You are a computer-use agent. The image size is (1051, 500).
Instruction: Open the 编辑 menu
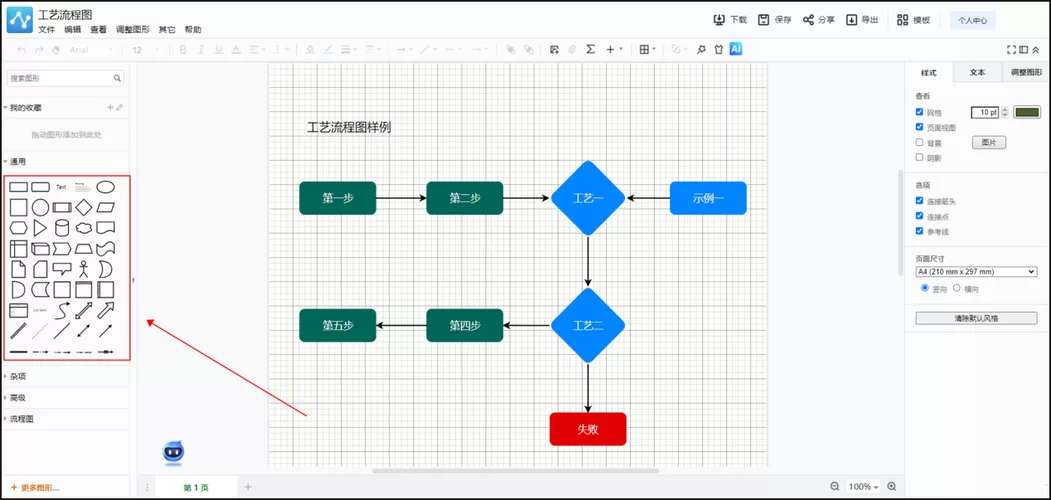pyautogui.click(x=72, y=29)
